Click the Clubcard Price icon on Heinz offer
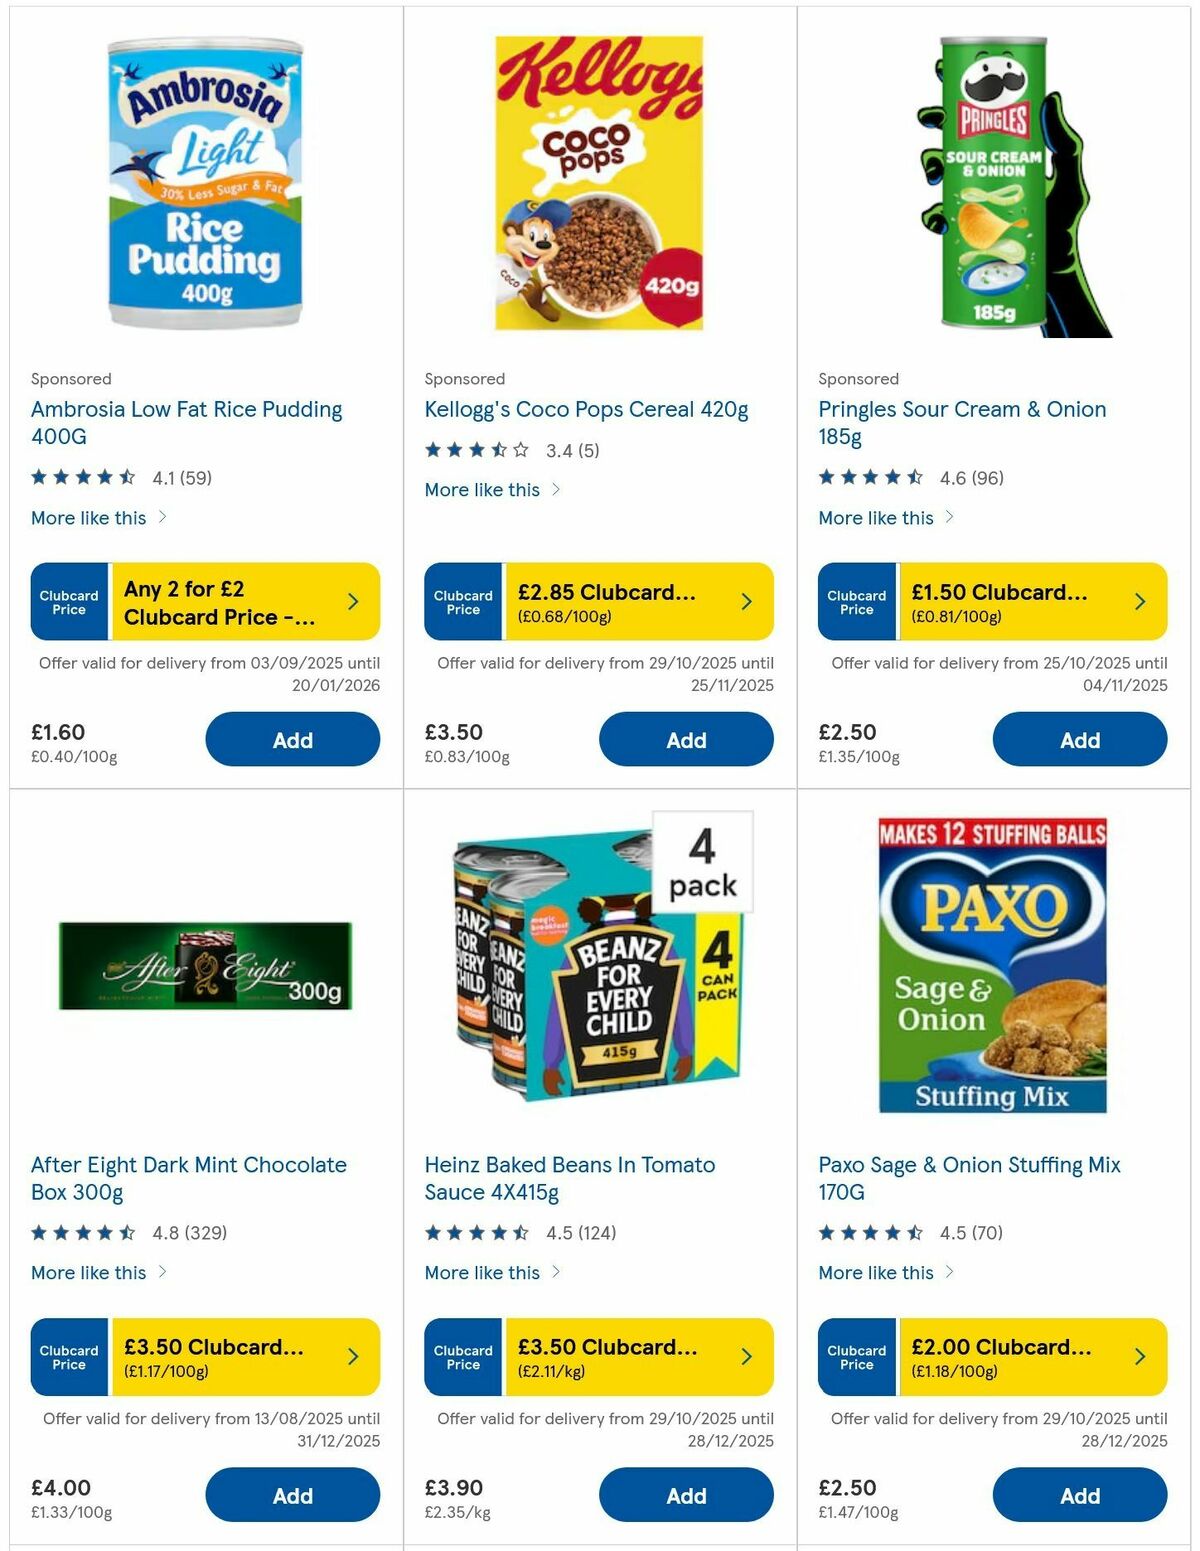1200x1551 pixels. [x=461, y=1356]
